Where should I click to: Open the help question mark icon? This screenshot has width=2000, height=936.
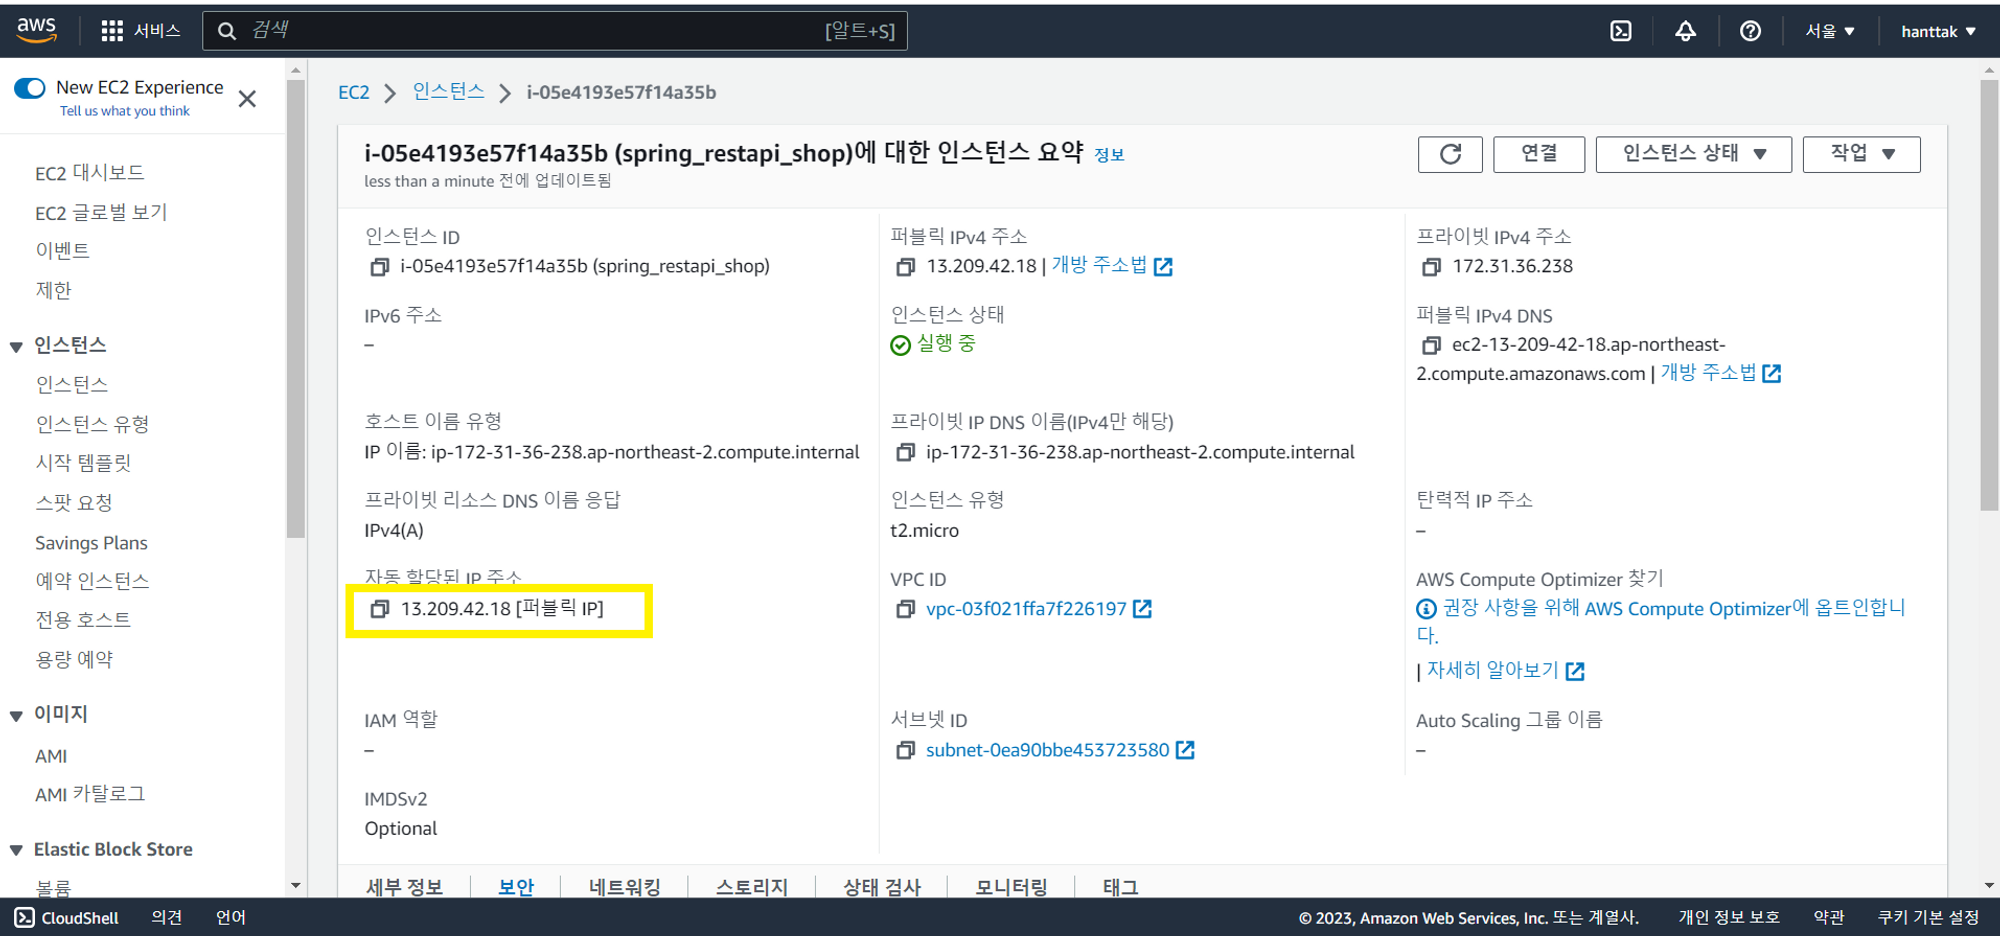[1750, 31]
